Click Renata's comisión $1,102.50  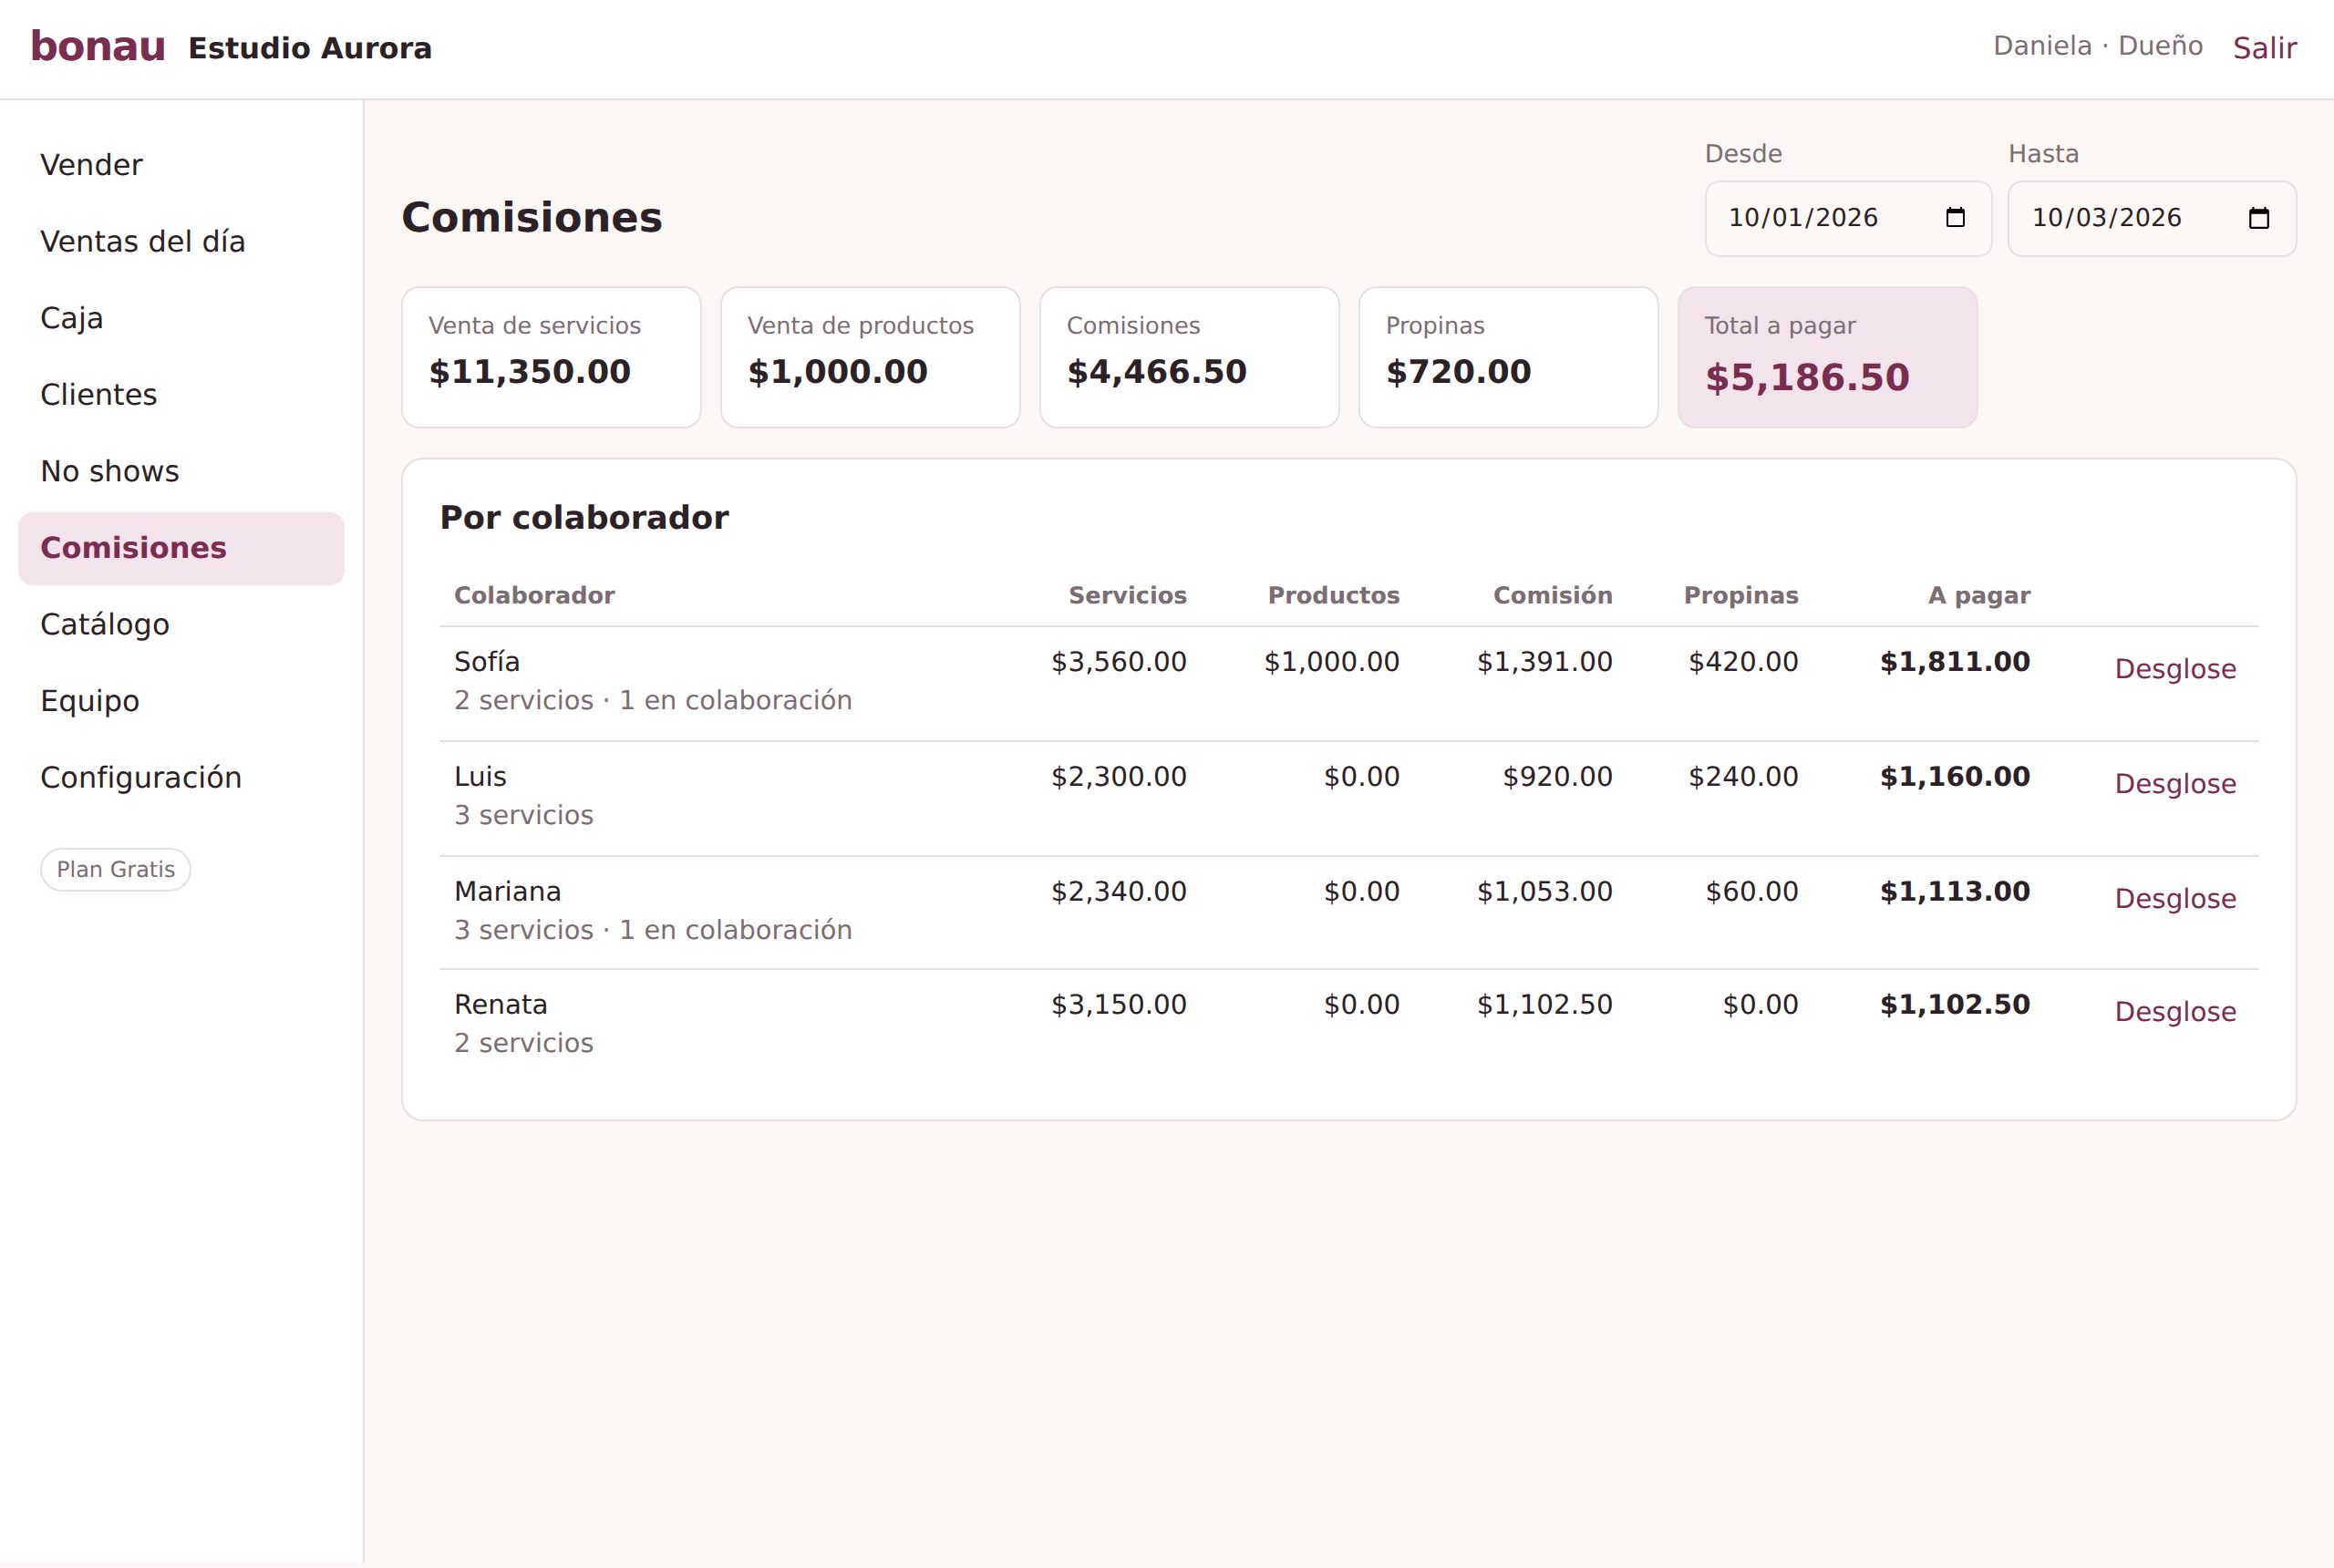[x=1544, y=1005]
